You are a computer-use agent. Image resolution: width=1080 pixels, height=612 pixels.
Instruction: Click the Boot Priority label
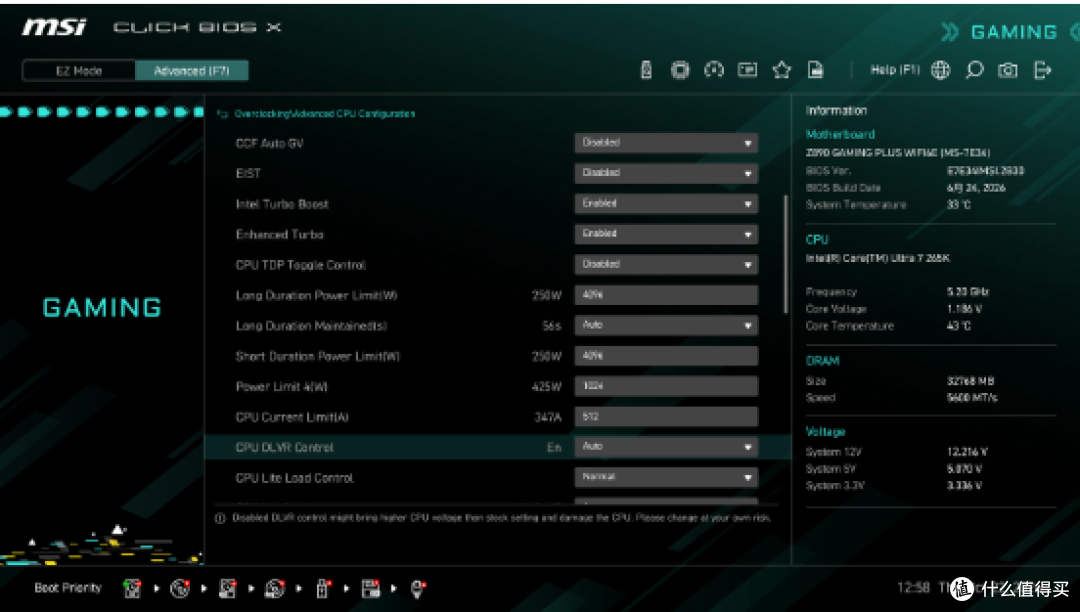point(68,588)
